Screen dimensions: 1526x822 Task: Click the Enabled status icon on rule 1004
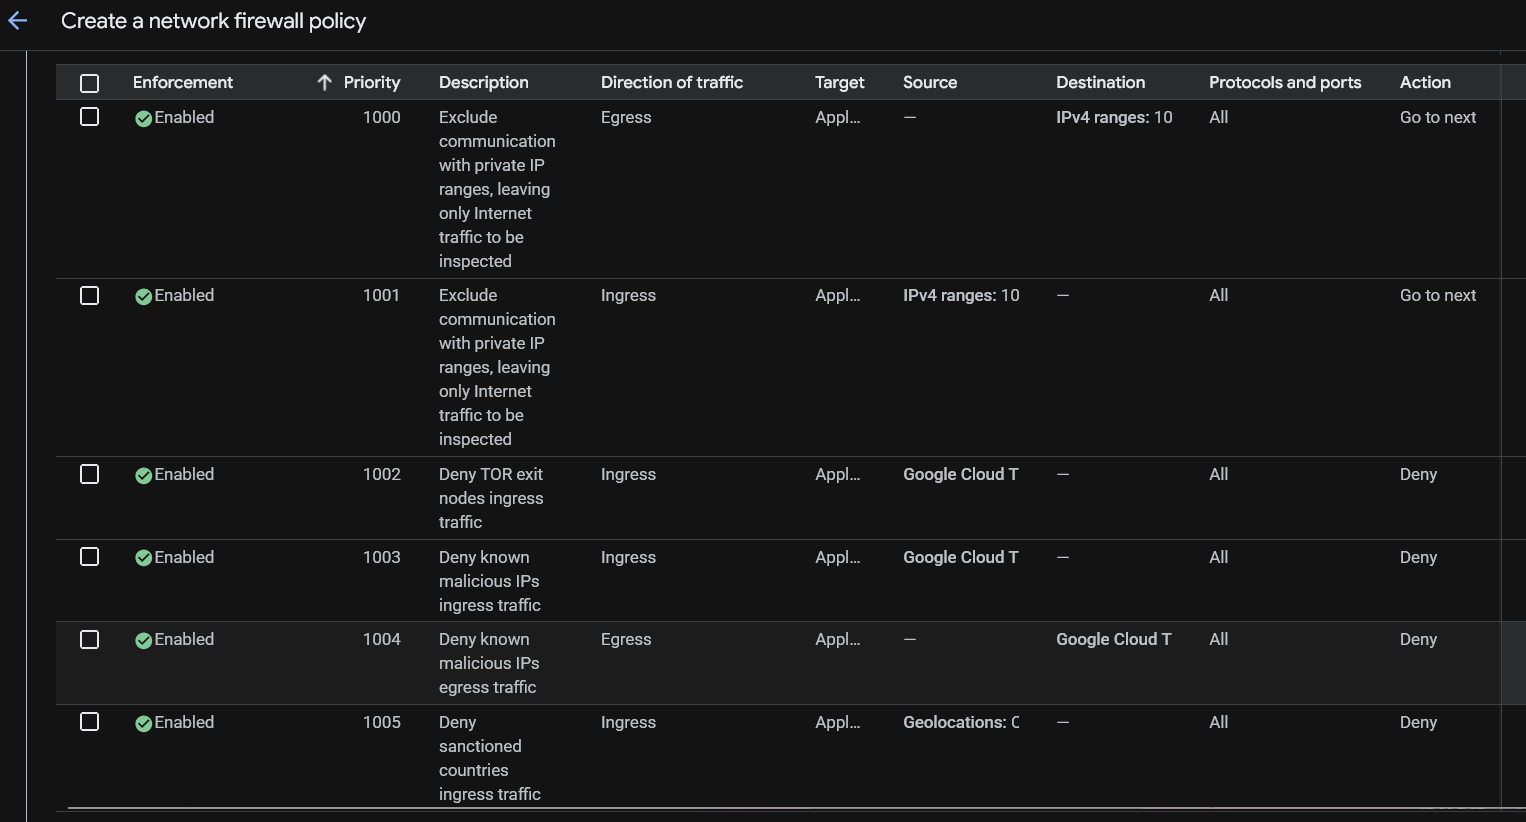tap(144, 639)
